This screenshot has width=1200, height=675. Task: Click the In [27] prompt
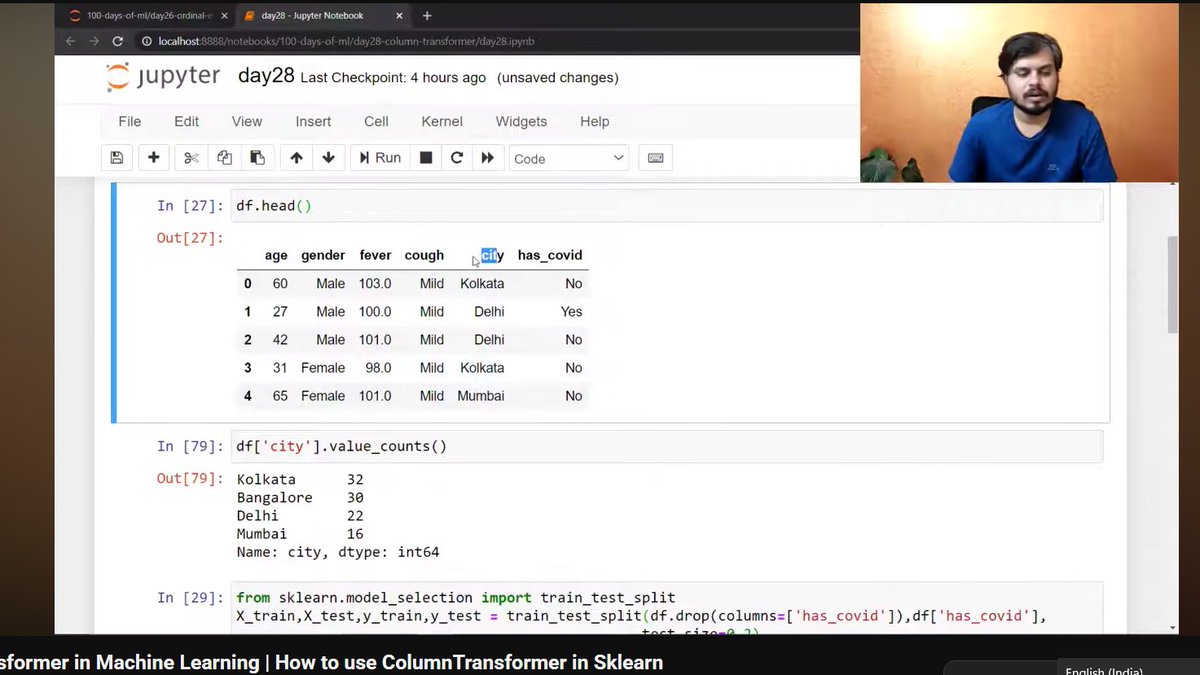tap(190, 206)
